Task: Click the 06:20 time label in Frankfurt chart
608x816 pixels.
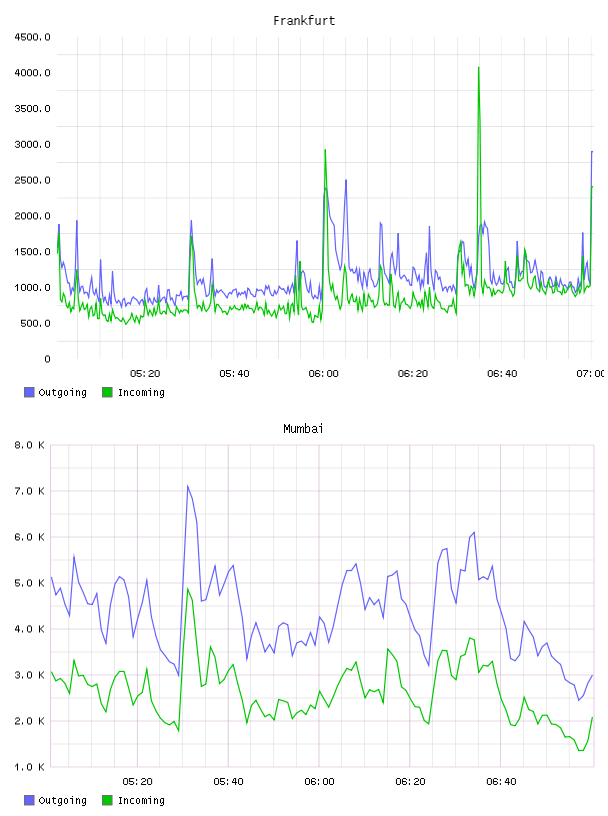Action: (x=413, y=374)
